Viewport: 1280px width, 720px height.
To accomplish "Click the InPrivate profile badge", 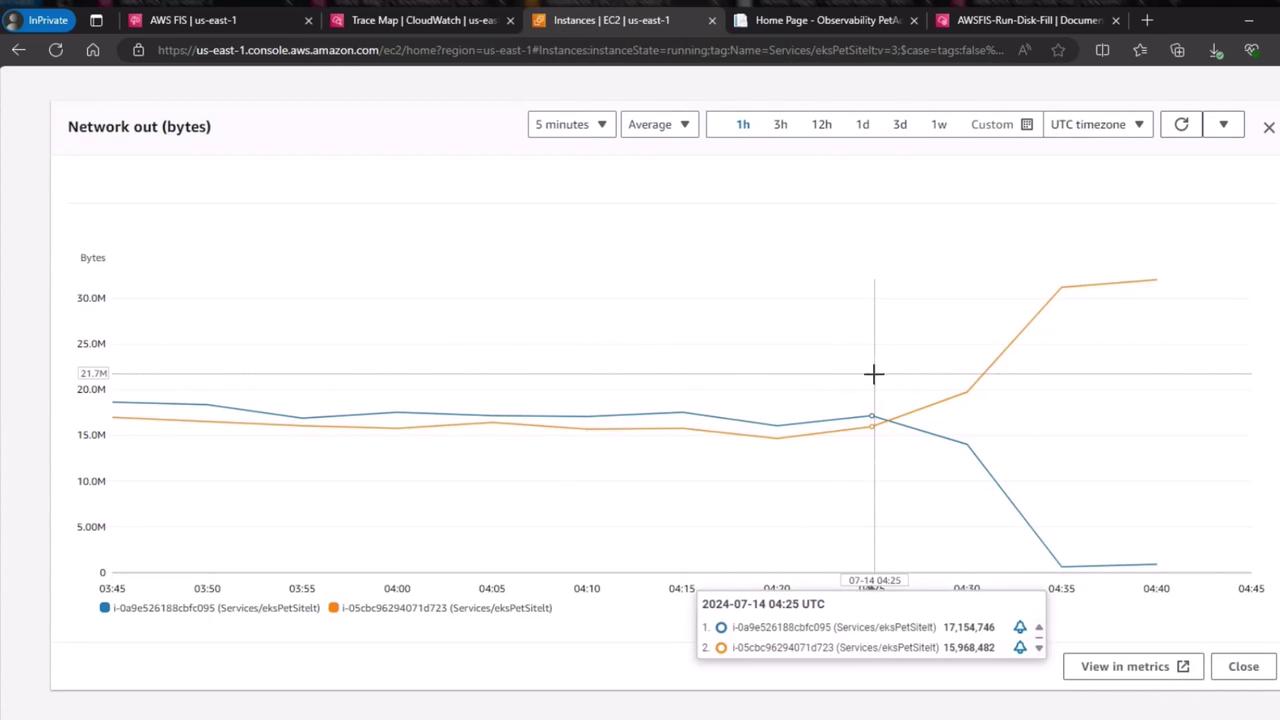I will [37, 20].
